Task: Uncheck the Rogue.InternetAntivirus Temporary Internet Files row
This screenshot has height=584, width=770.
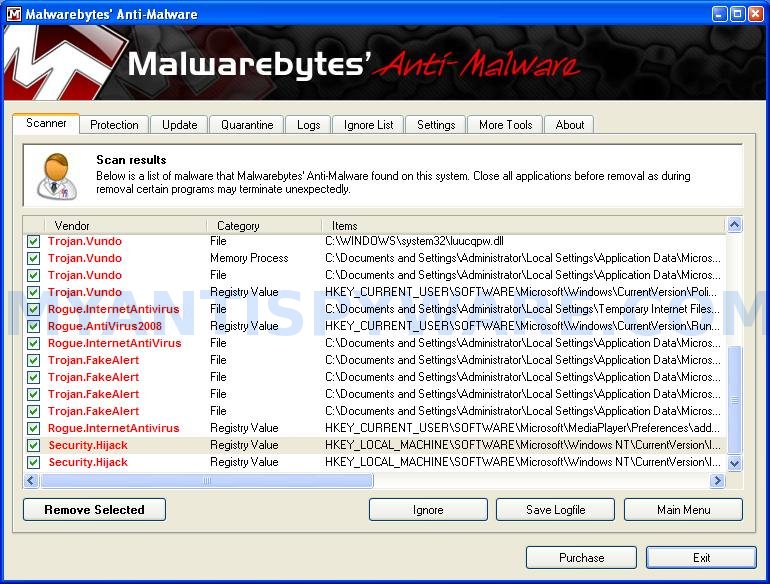Action: pyautogui.click(x=33, y=309)
